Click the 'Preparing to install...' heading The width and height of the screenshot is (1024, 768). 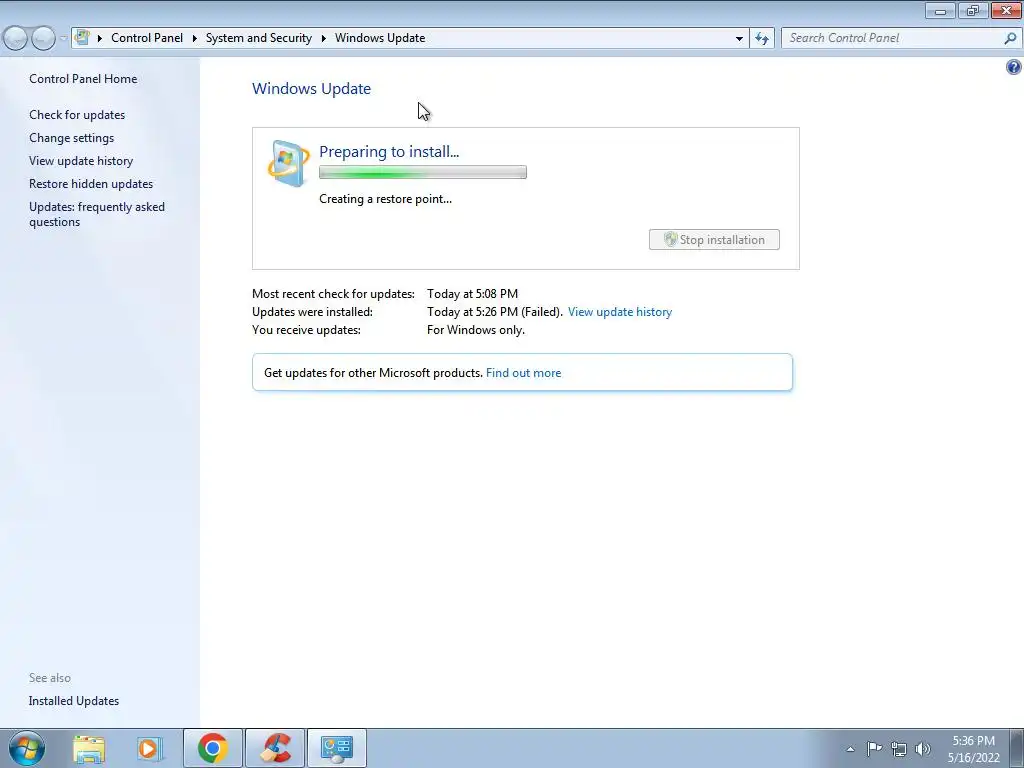(x=389, y=152)
